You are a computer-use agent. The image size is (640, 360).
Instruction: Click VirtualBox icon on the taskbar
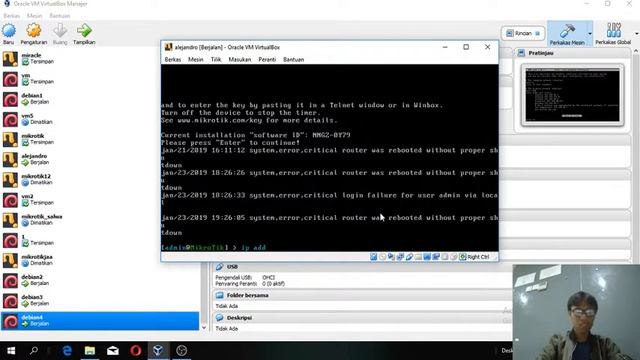158,351
